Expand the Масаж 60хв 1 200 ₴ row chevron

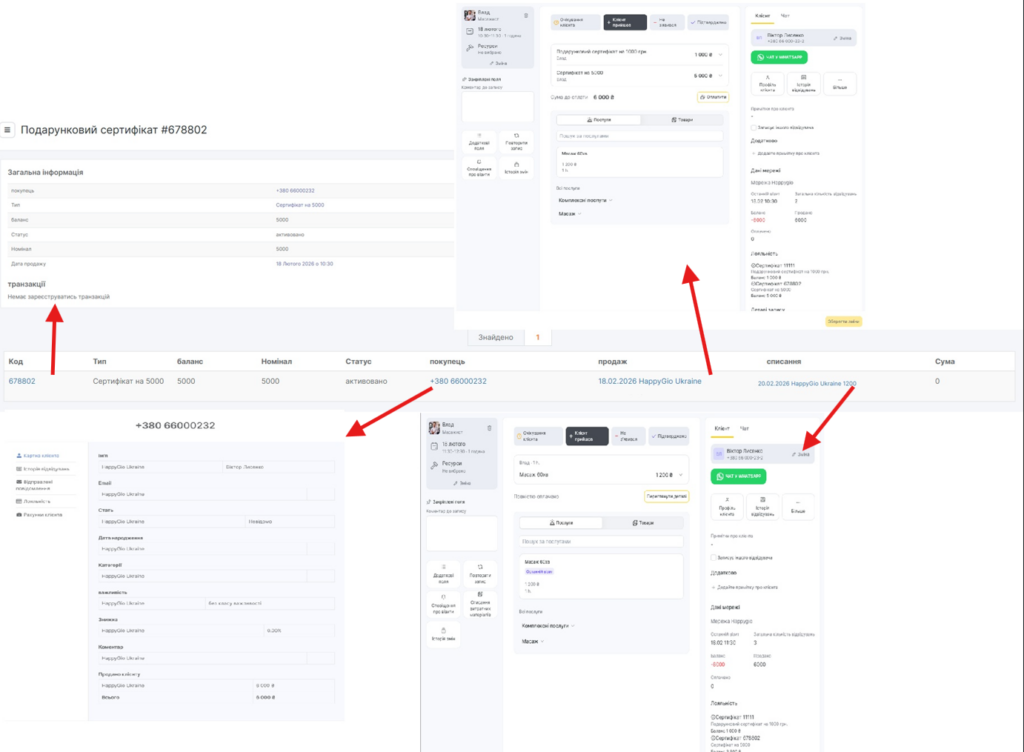click(x=682, y=474)
